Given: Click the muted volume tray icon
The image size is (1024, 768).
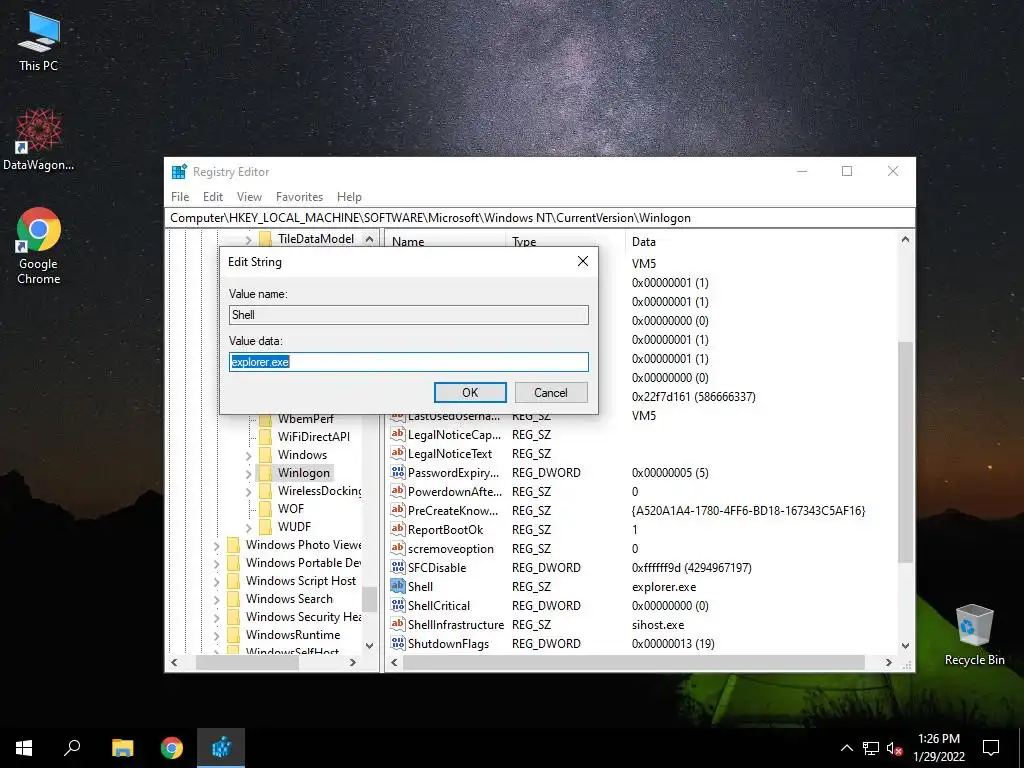Looking at the screenshot, I should pos(895,748).
